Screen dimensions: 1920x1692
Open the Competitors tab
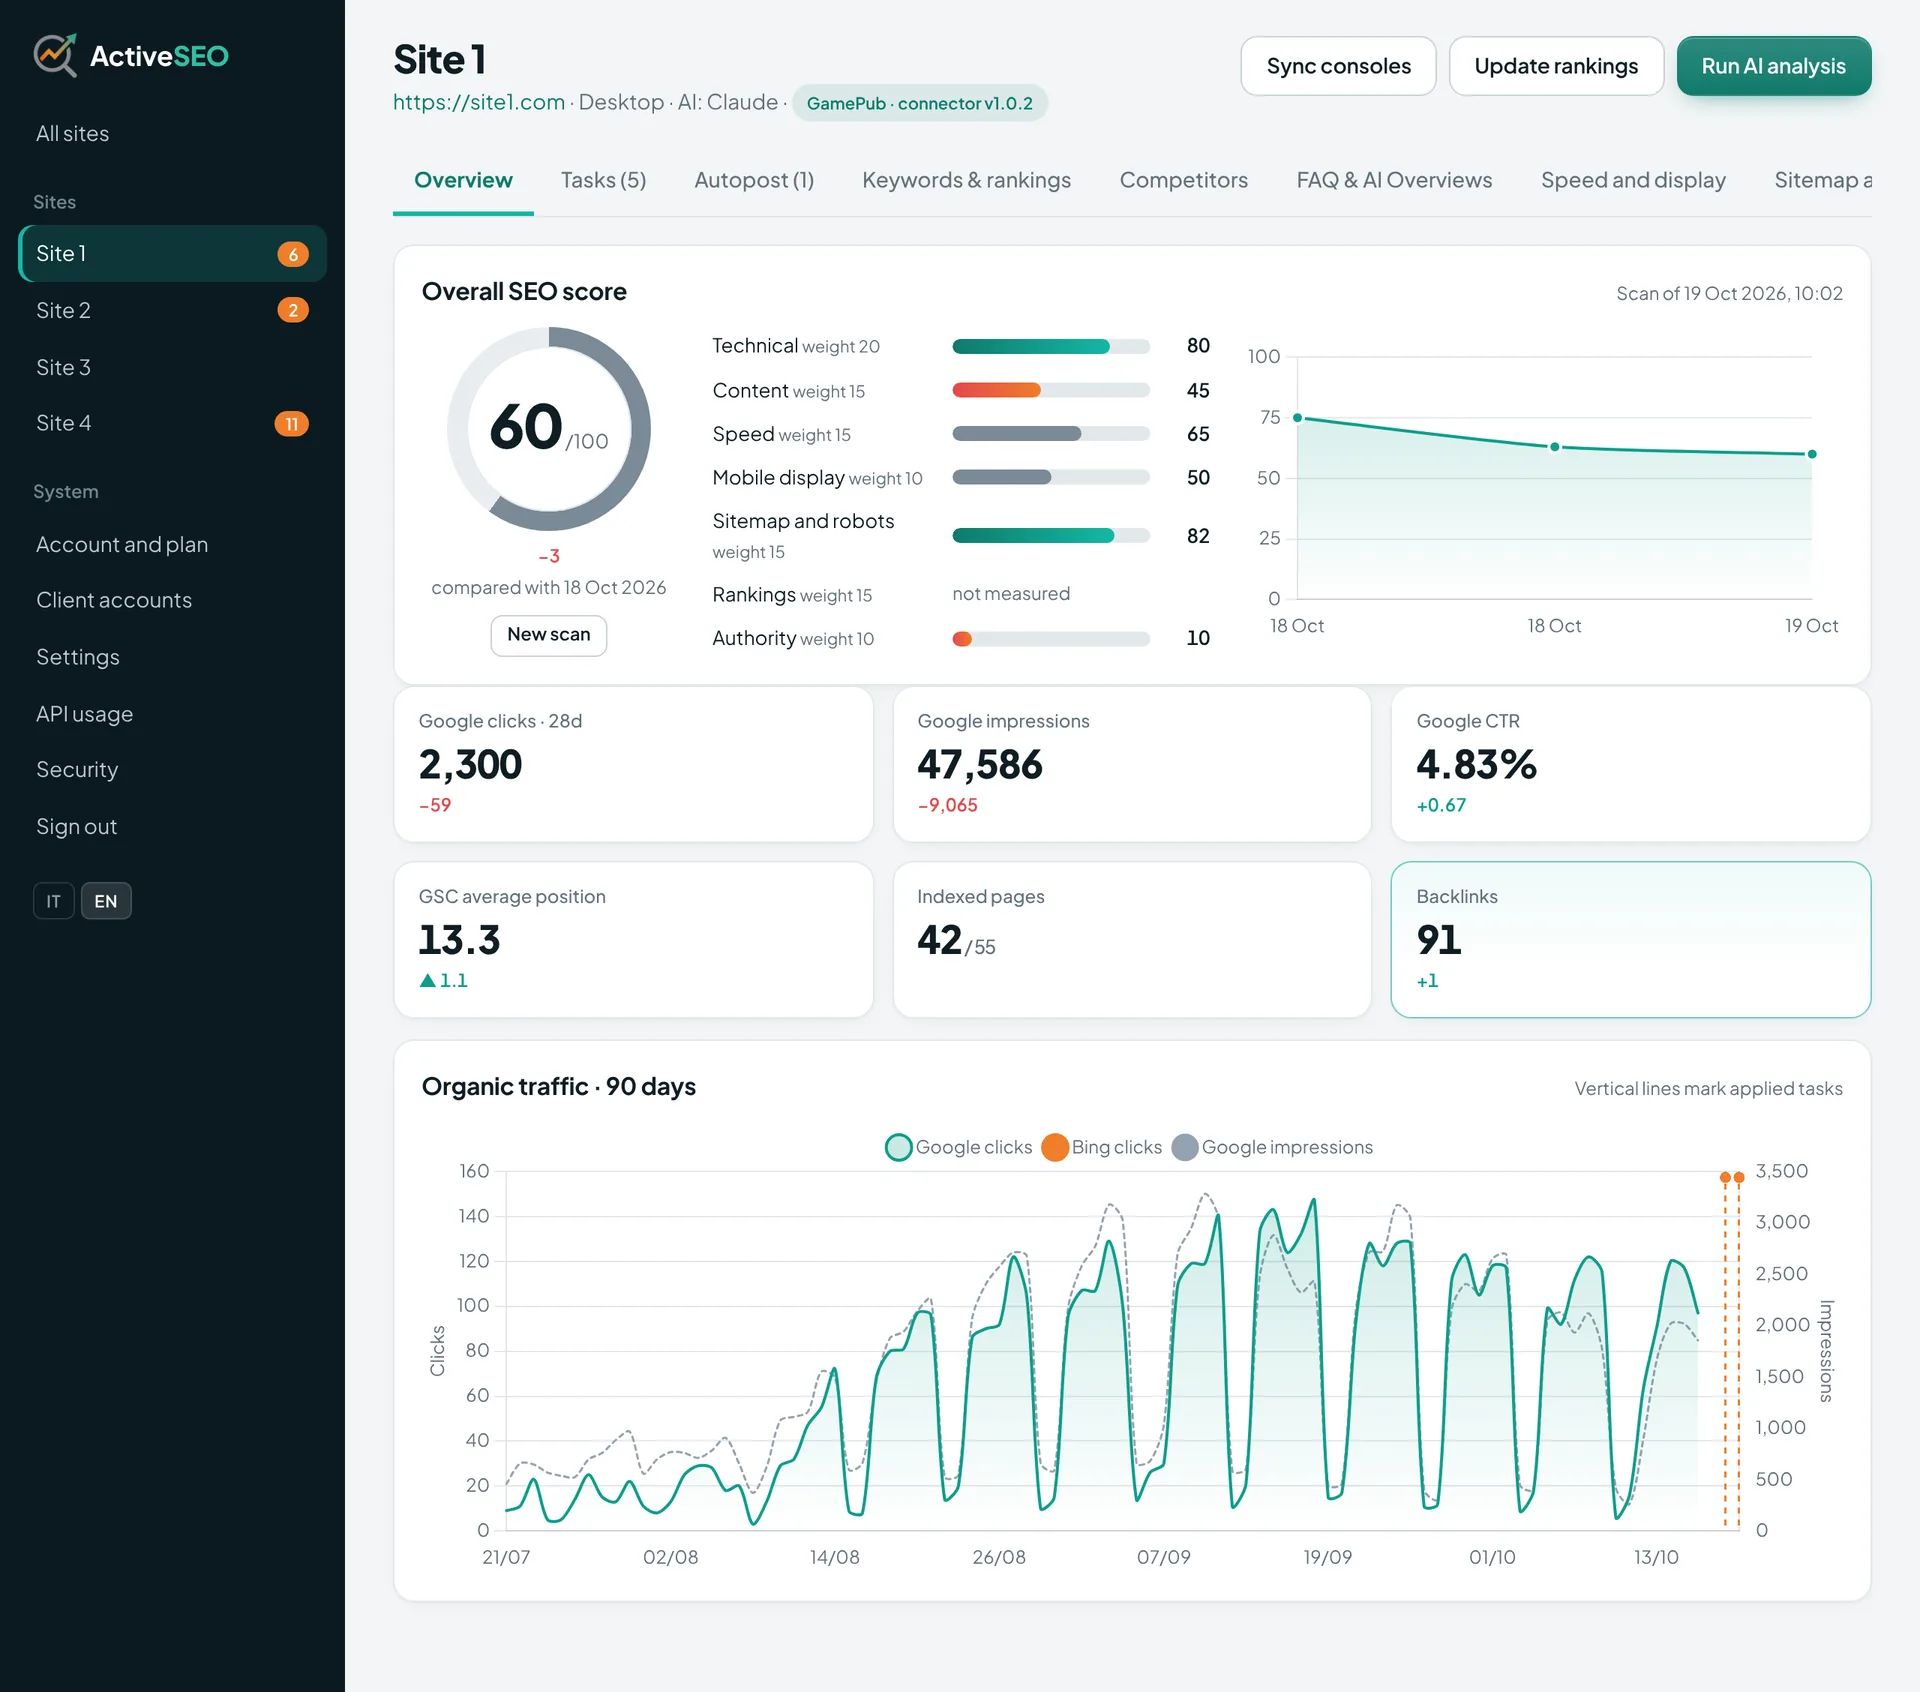pos(1183,180)
